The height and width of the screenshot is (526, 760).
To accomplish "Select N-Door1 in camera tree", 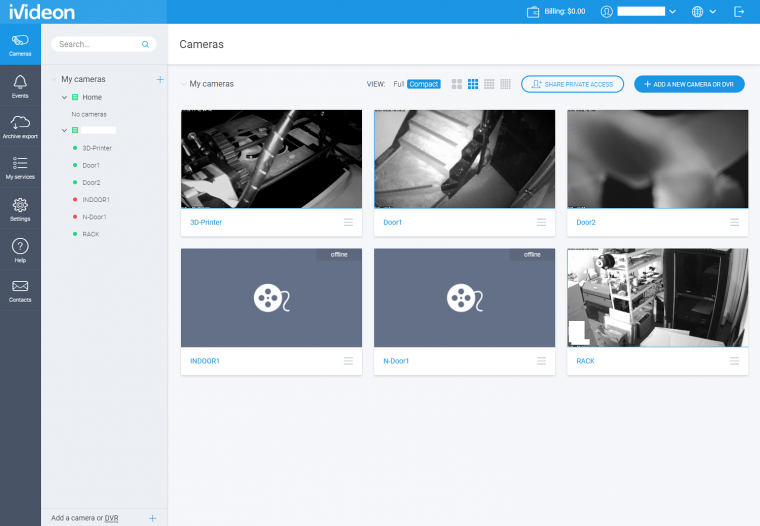I will tap(95, 217).
